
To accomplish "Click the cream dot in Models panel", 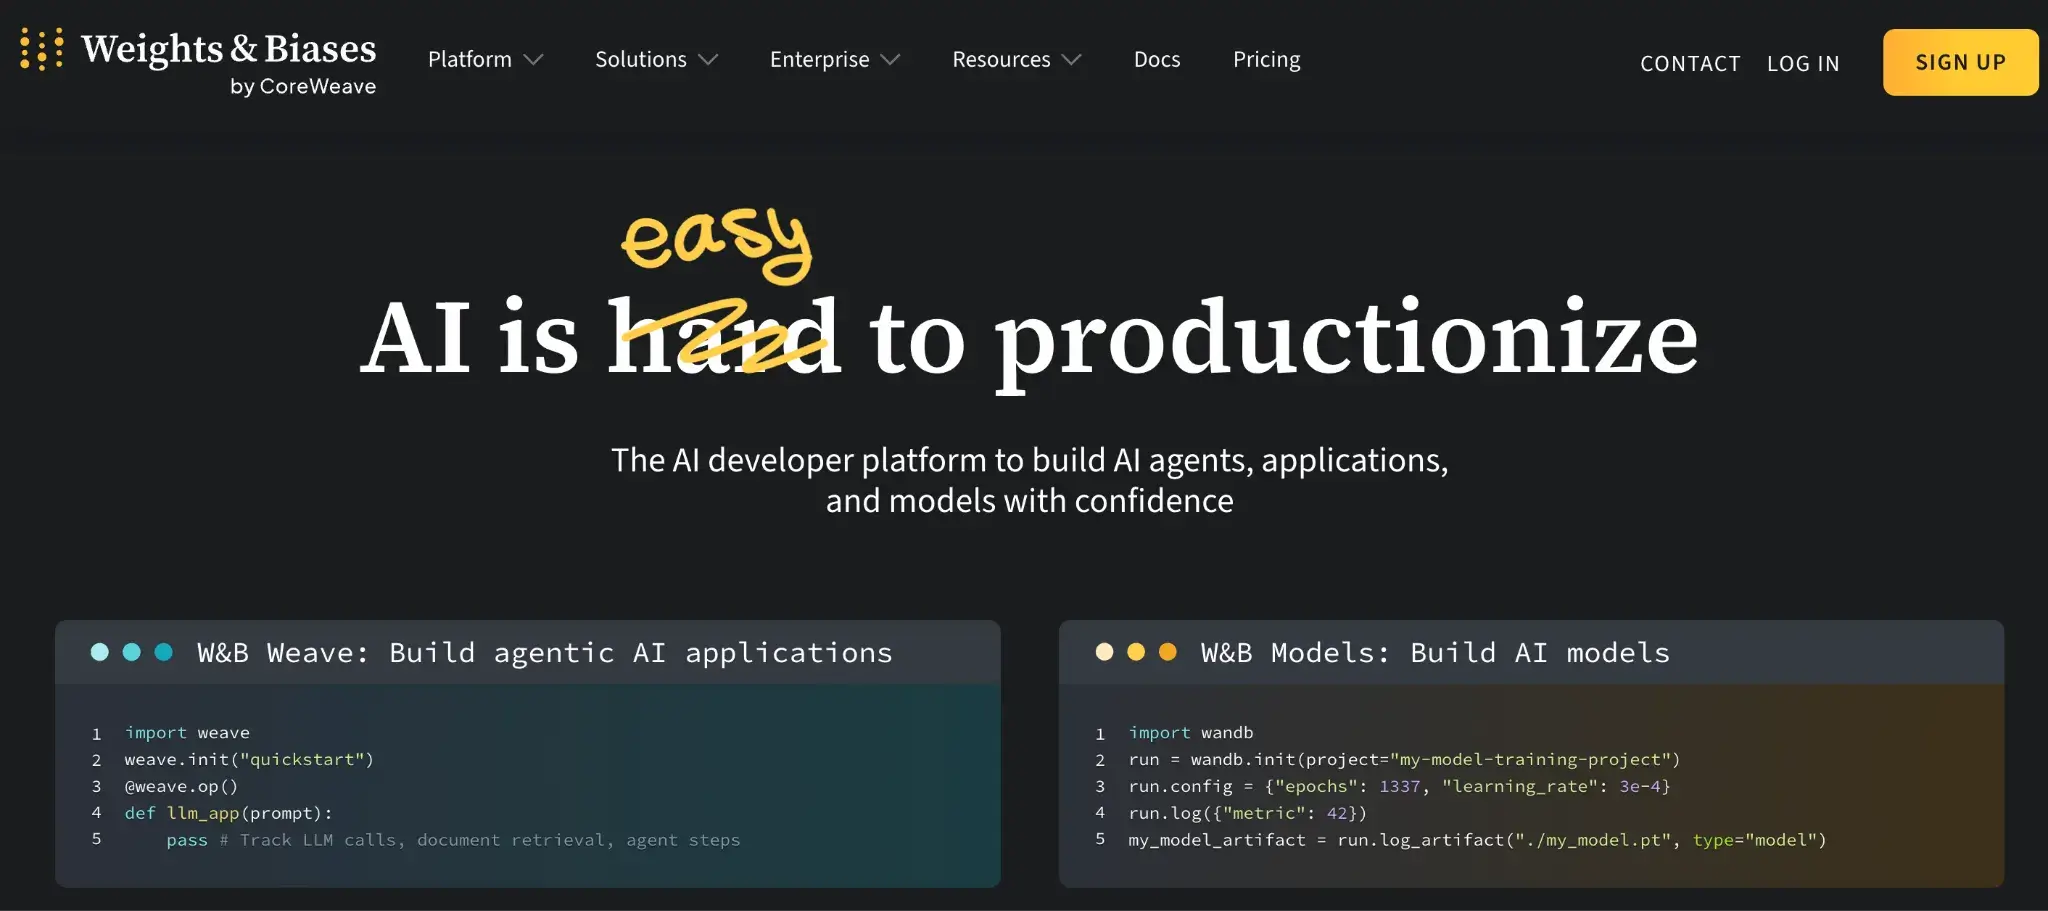I will [x=1104, y=652].
